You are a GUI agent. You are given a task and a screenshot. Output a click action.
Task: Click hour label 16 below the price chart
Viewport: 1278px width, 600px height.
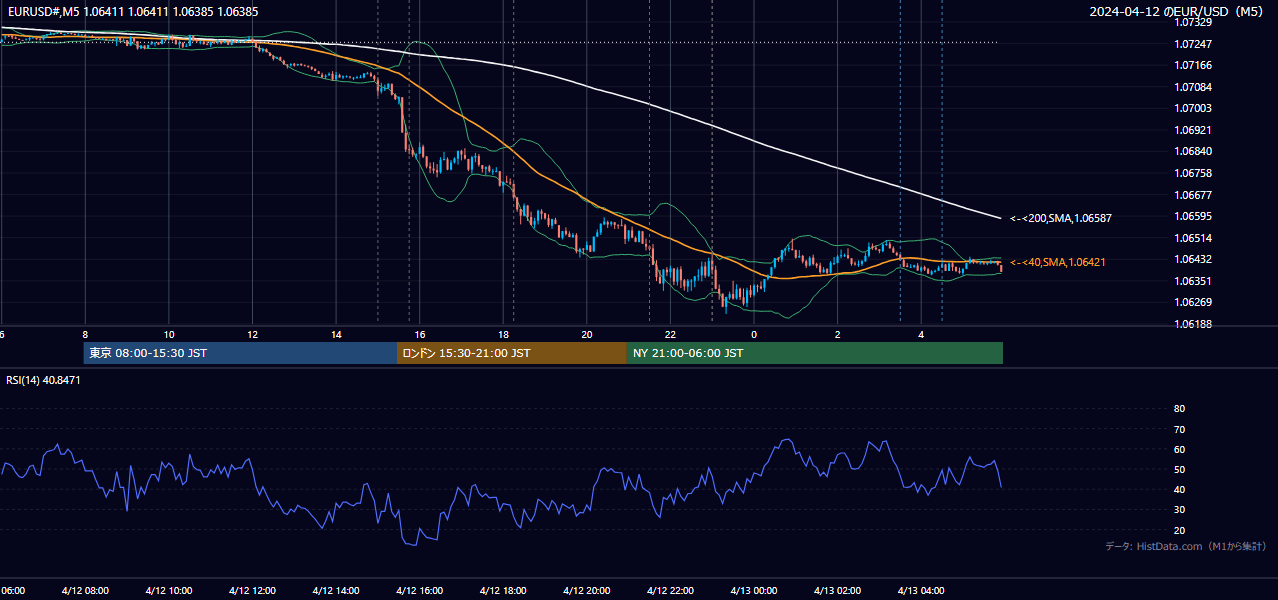pyautogui.click(x=420, y=334)
